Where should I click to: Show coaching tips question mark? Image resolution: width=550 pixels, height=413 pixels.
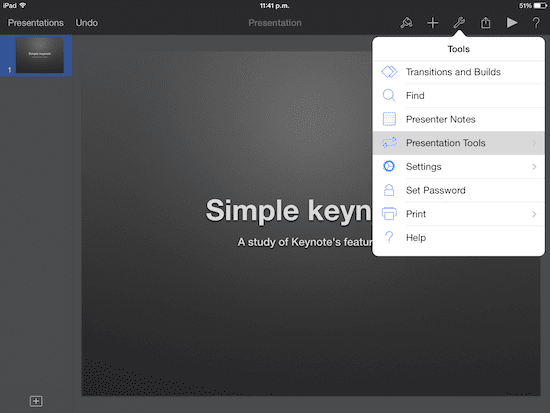click(x=536, y=23)
